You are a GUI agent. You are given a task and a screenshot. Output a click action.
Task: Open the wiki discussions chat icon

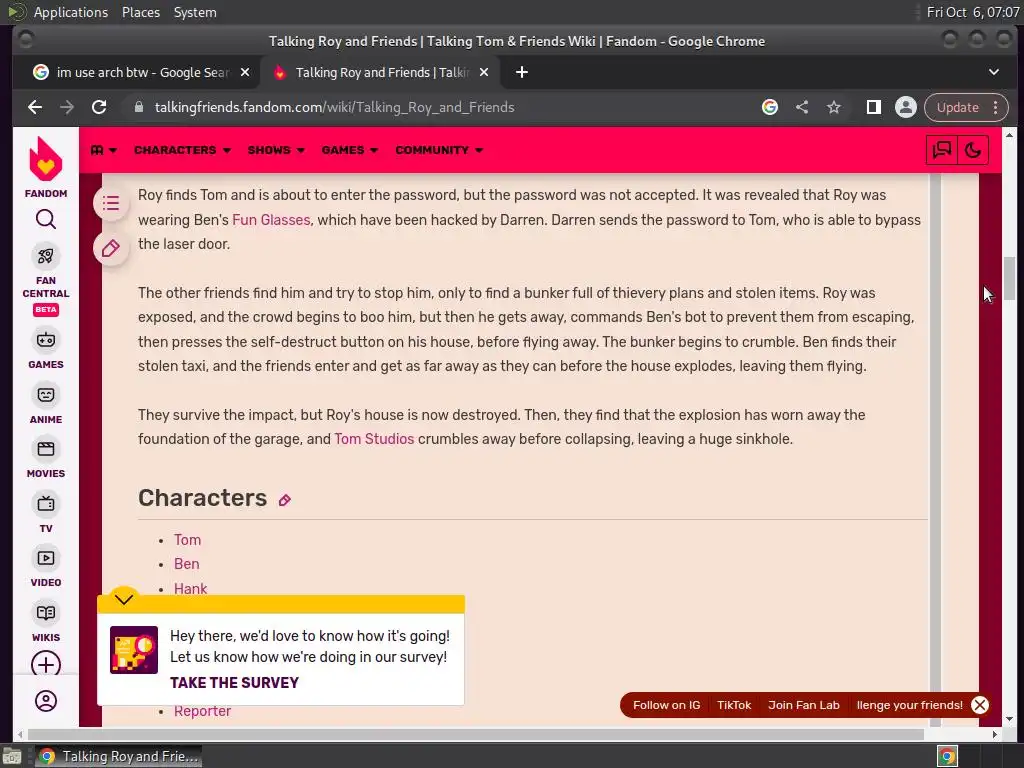pos(942,150)
